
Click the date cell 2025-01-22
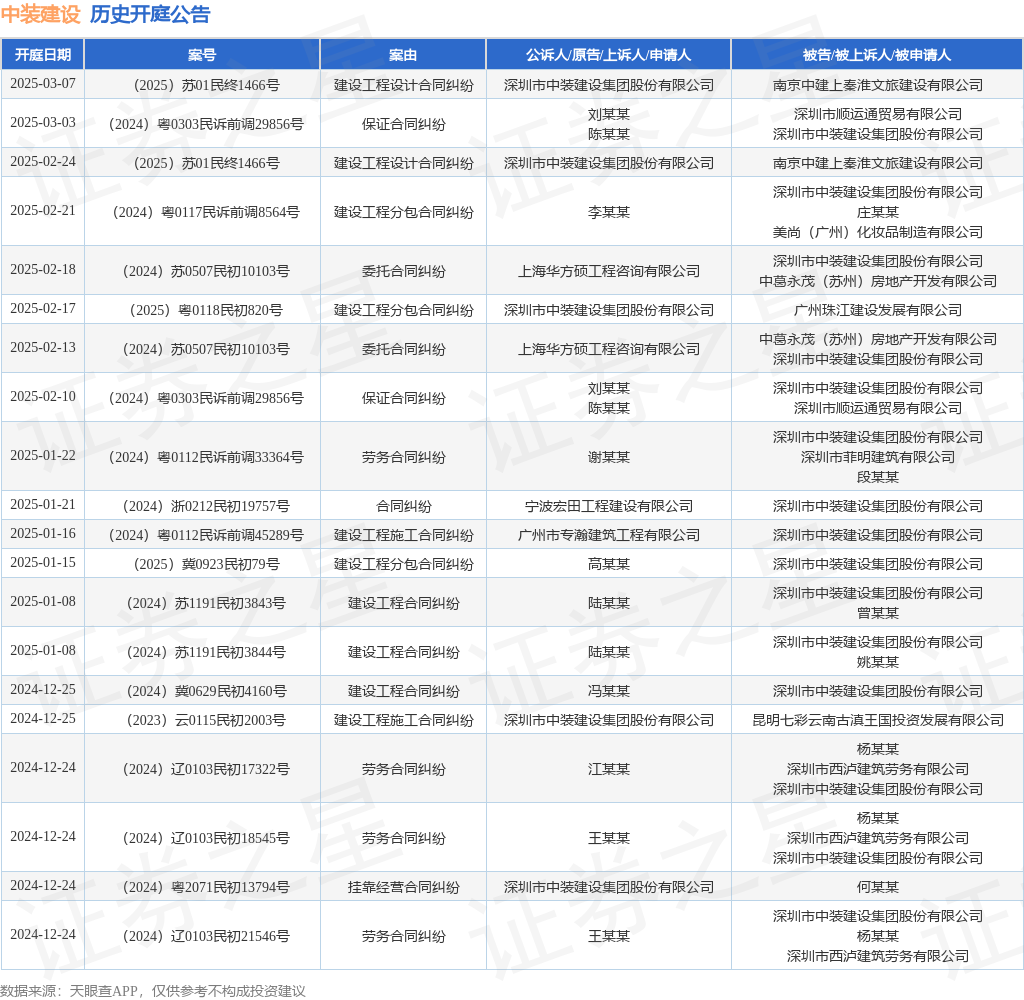(42, 455)
